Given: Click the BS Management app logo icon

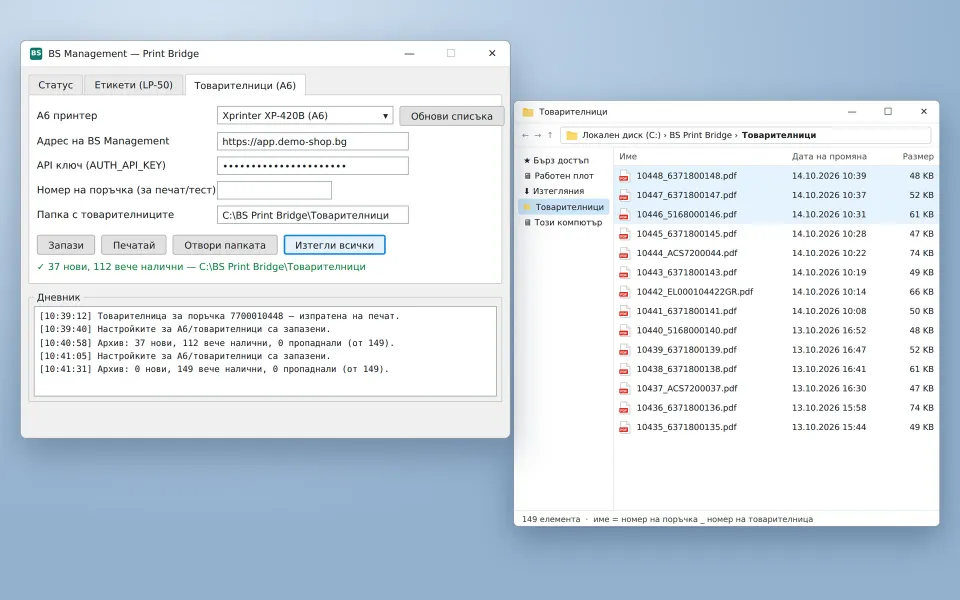Looking at the screenshot, I should point(36,53).
